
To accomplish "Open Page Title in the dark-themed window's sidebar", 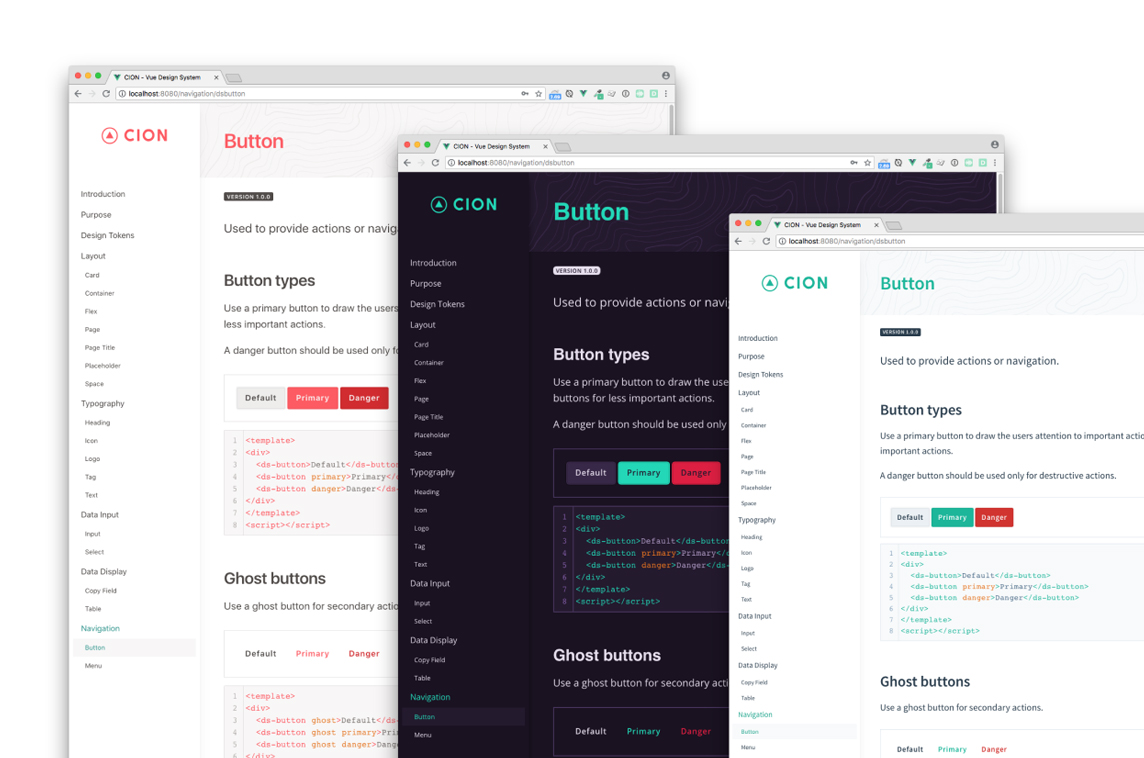I will point(428,417).
